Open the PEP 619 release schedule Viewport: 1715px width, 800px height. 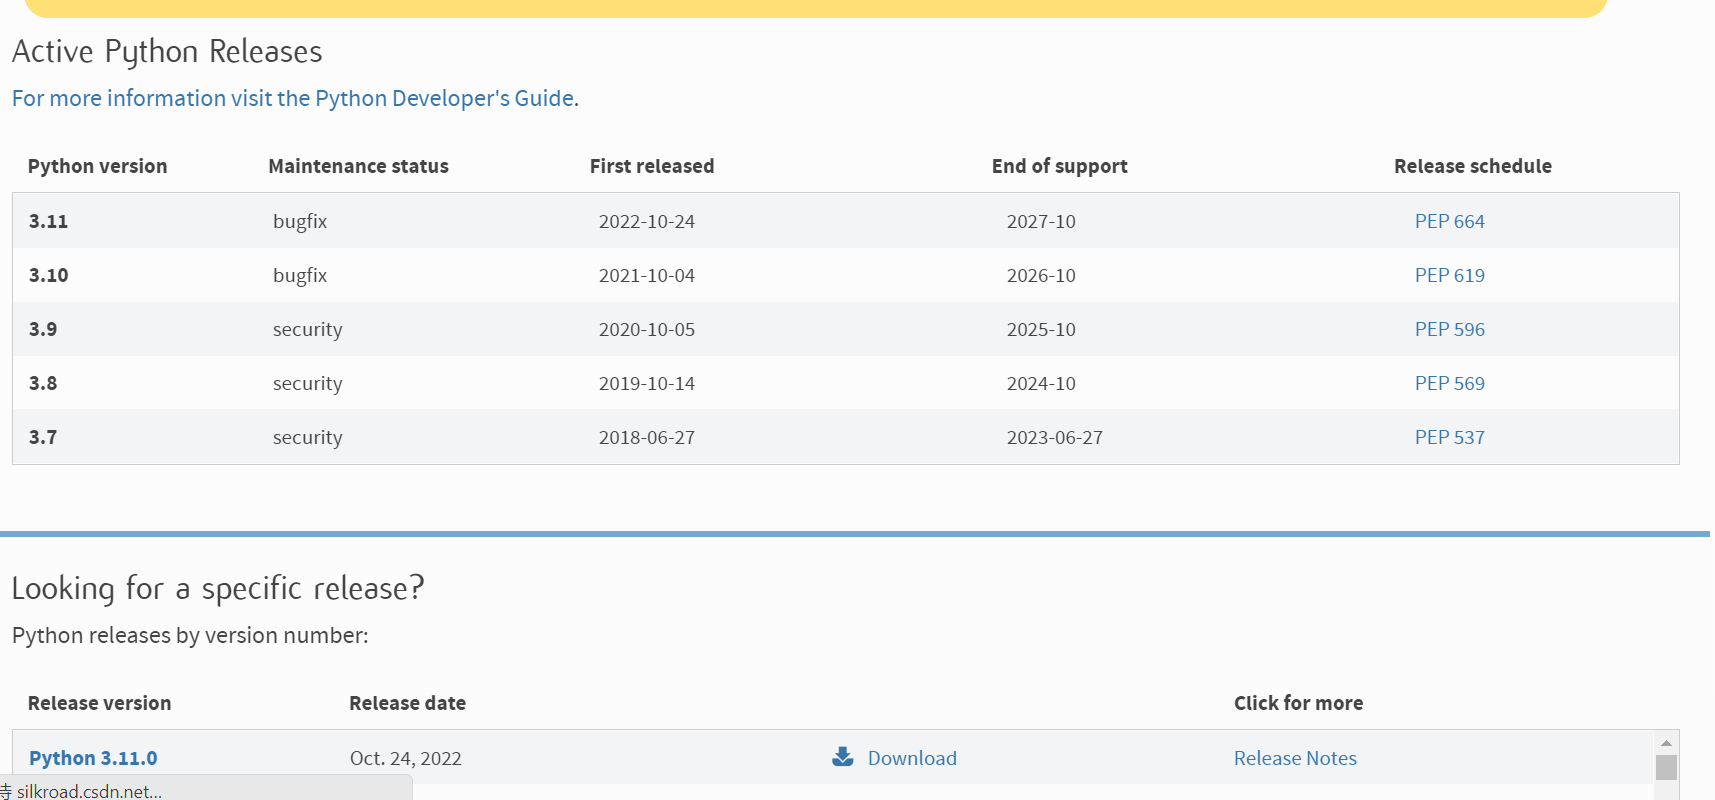coord(1449,275)
